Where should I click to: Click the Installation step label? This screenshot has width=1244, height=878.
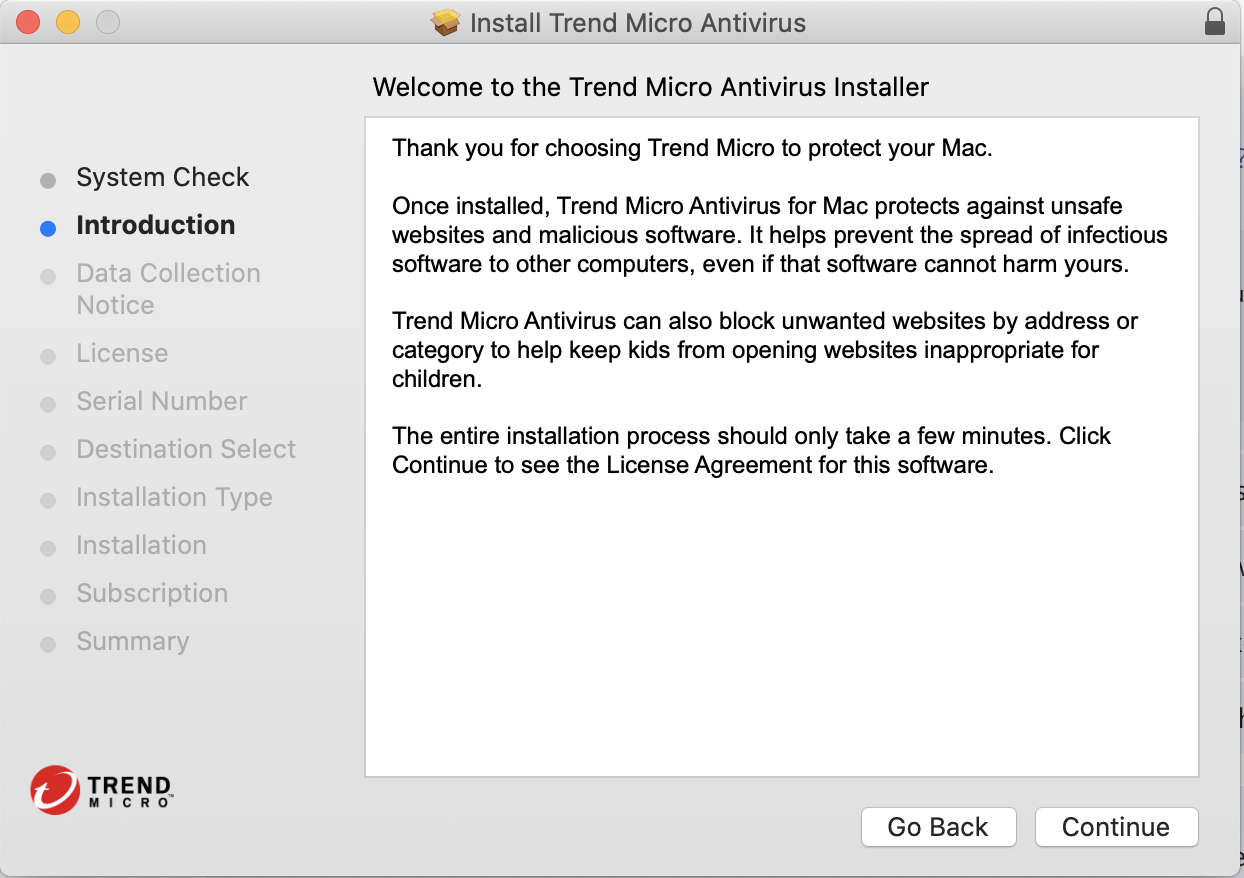[x=142, y=545]
